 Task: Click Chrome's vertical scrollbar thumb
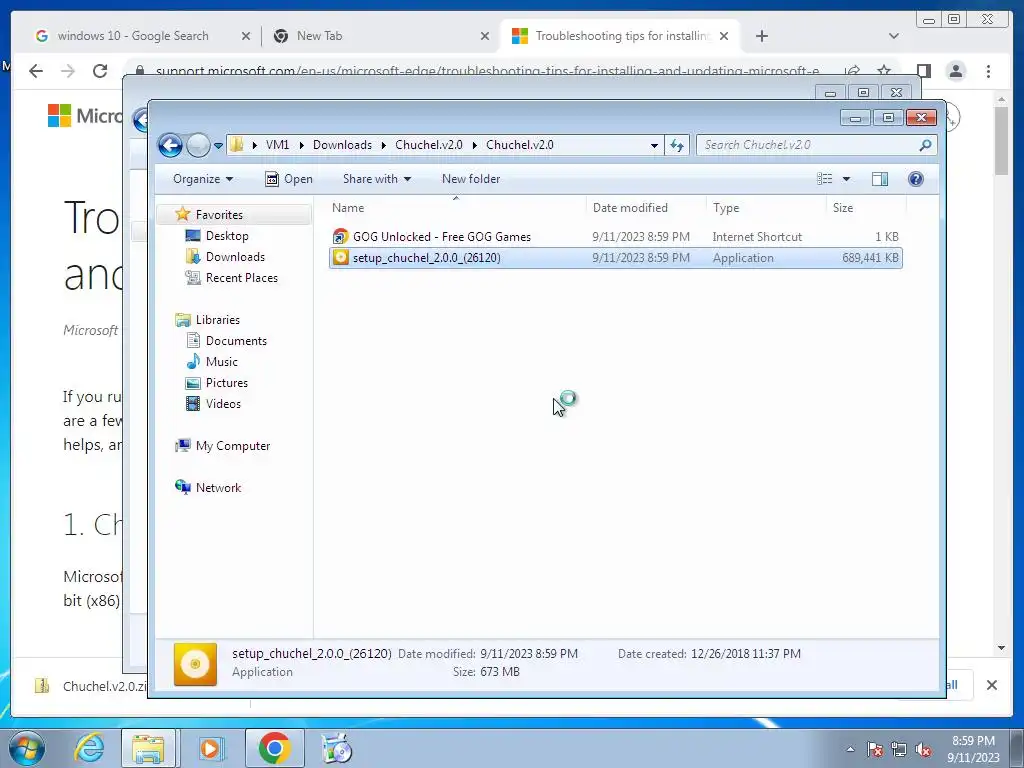pos(1001,140)
